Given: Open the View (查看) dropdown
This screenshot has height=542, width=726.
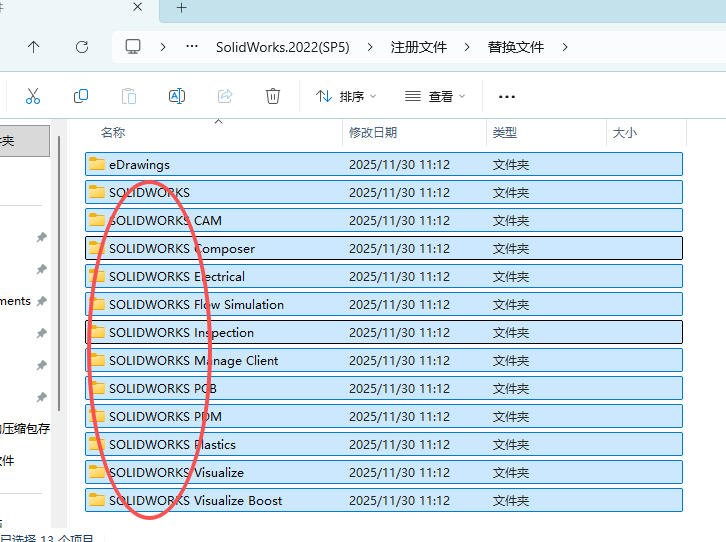Looking at the screenshot, I should (435, 96).
